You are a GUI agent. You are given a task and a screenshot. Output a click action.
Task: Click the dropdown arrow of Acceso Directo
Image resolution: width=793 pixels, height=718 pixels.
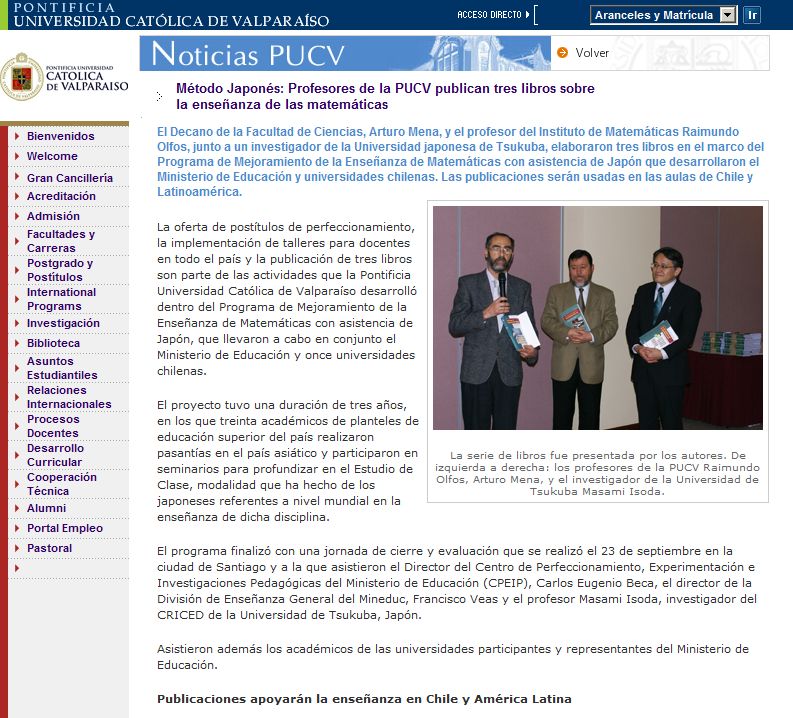click(728, 15)
